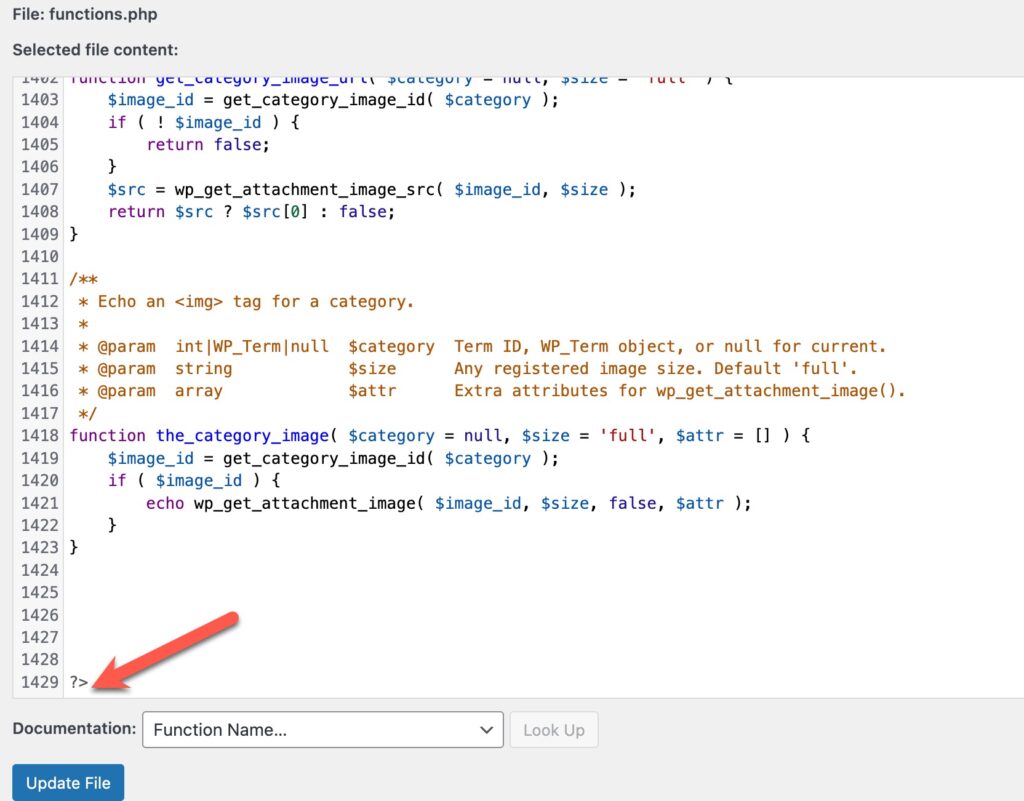Click the 'File: functions.php' heading
1024x801 pixels.
point(85,14)
